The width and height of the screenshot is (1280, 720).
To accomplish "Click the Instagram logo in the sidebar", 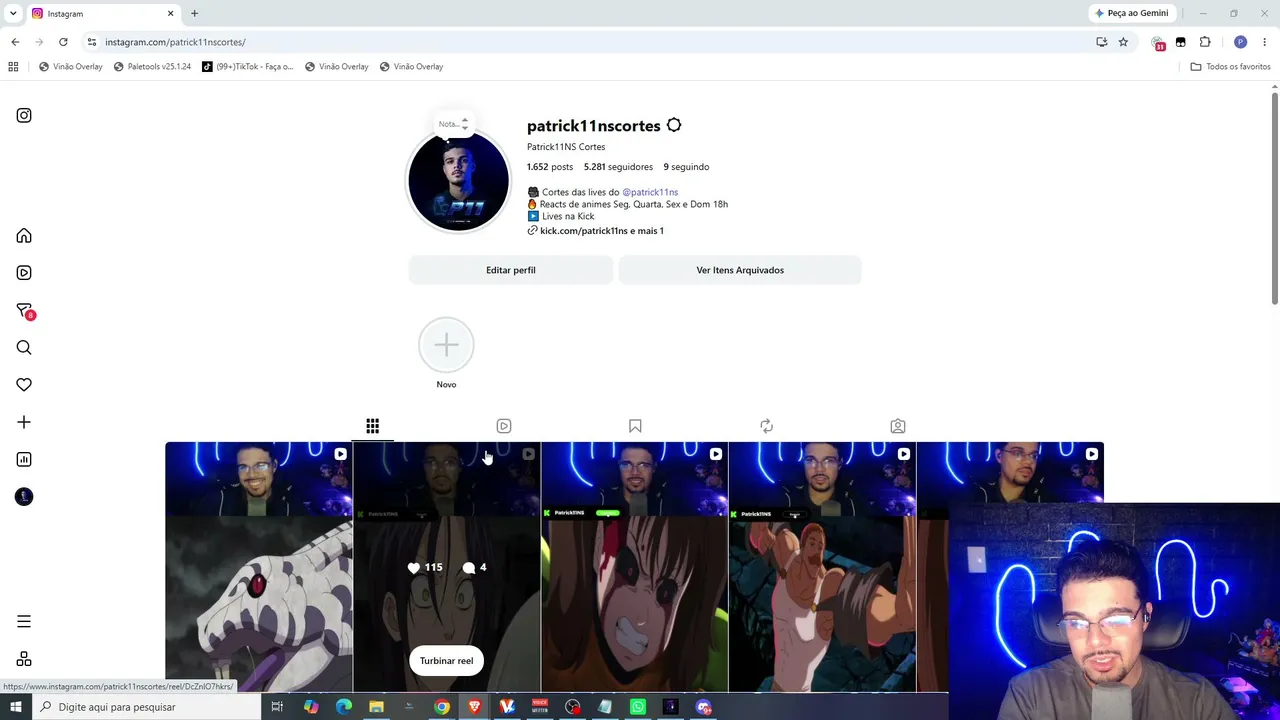I will (x=24, y=115).
